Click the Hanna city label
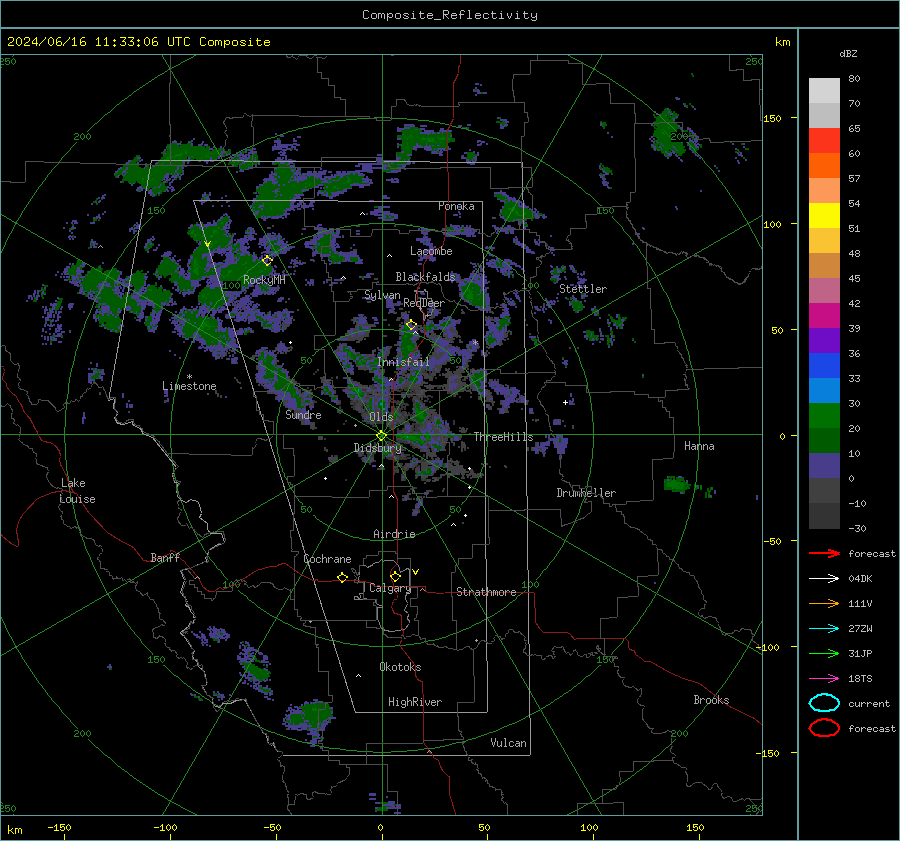The width and height of the screenshot is (900, 841). (x=699, y=446)
